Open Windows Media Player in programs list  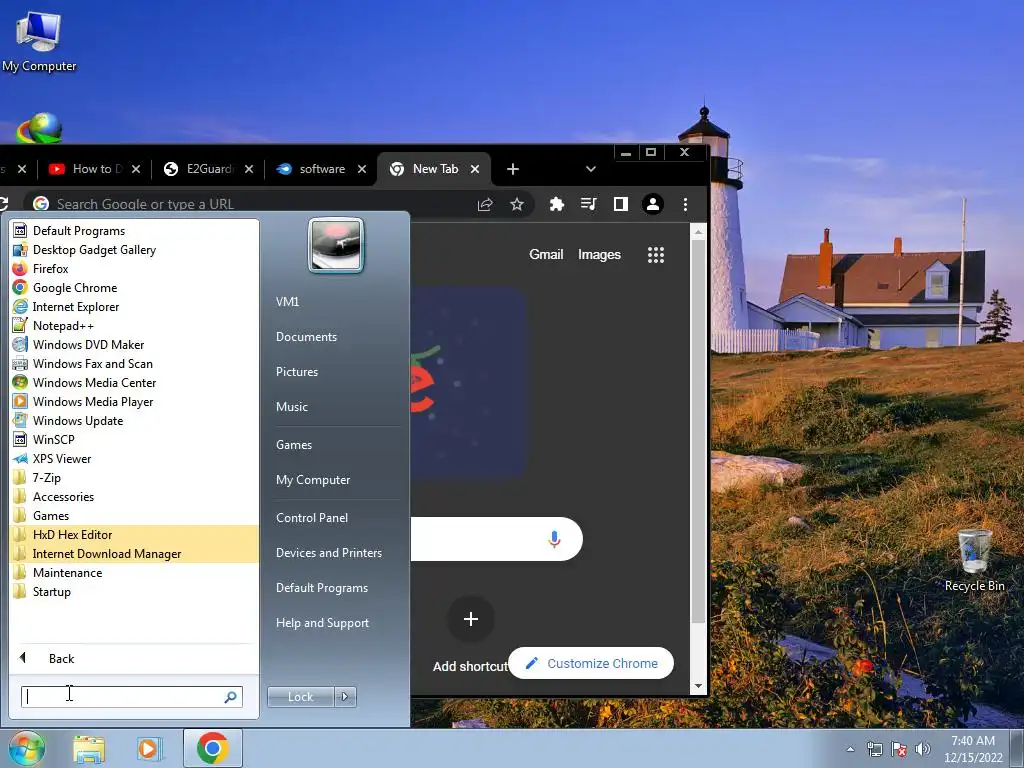(x=93, y=402)
